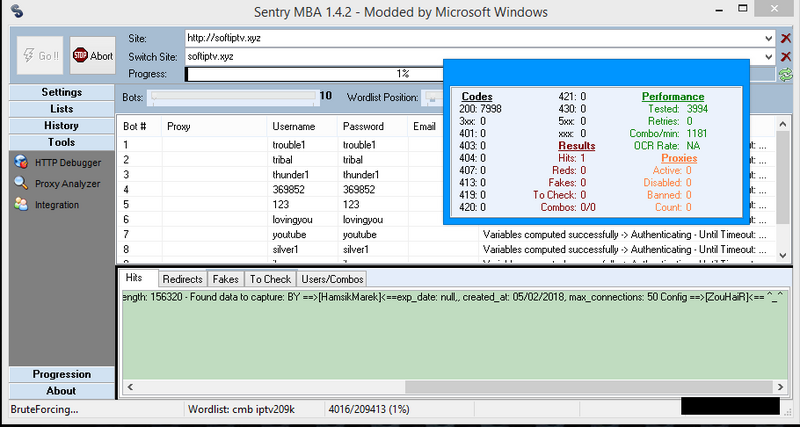Image resolution: width=800 pixels, height=427 pixels.
Task: Click the bot list scroll down arrow
Action: click(783, 255)
